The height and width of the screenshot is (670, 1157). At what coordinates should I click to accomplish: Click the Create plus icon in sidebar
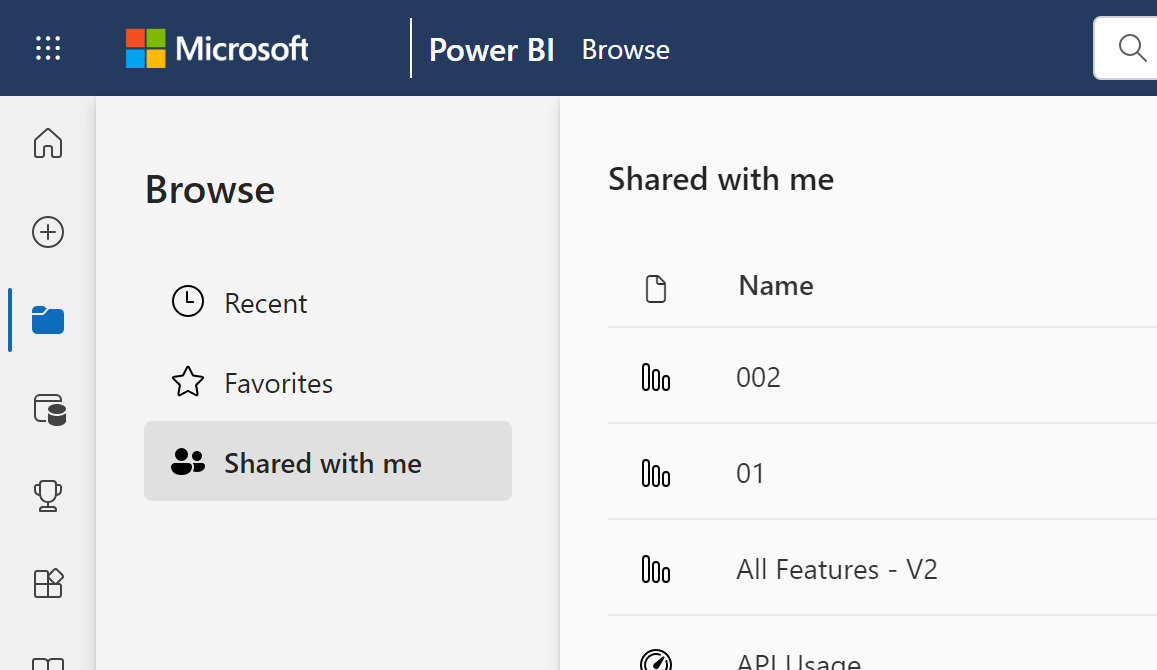click(x=47, y=232)
